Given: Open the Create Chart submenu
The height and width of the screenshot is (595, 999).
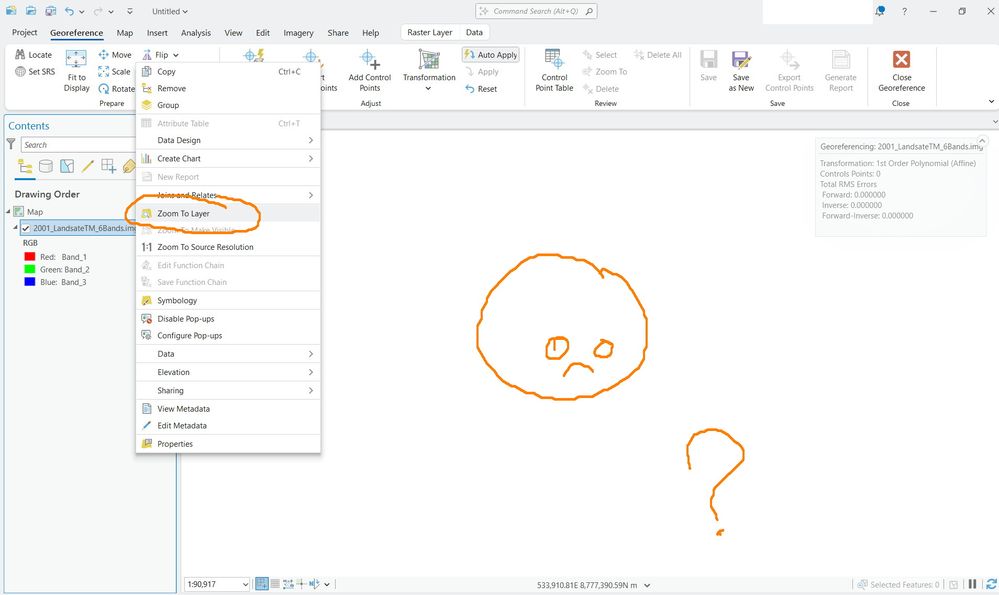Looking at the screenshot, I should point(228,159).
